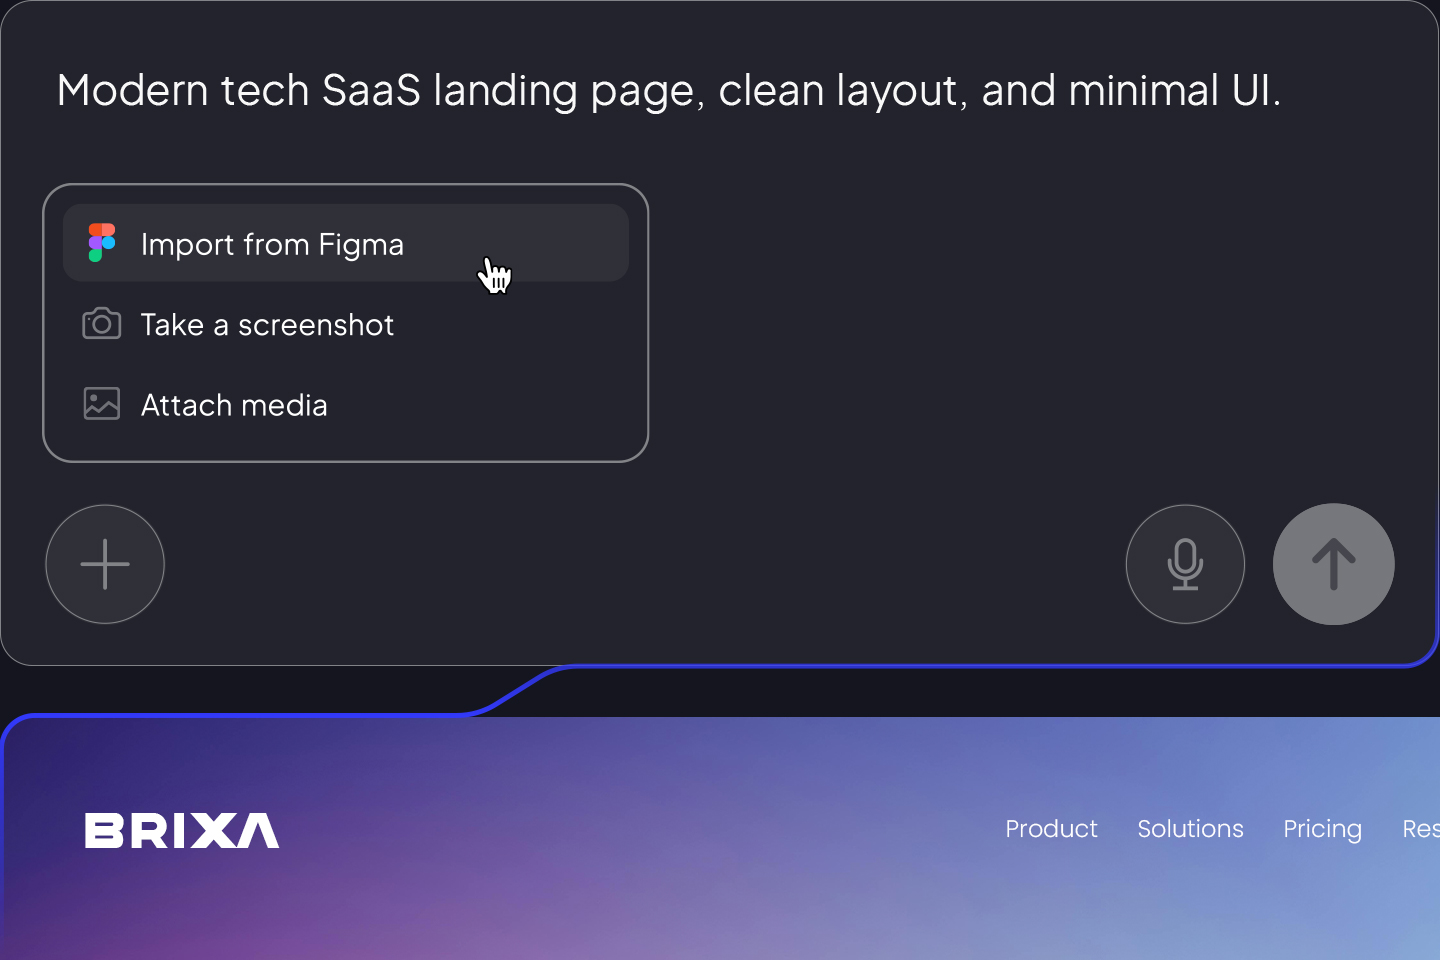This screenshot has height=960, width=1440.
Task: Choose the Take a screenshot option
Action: pos(267,325)
